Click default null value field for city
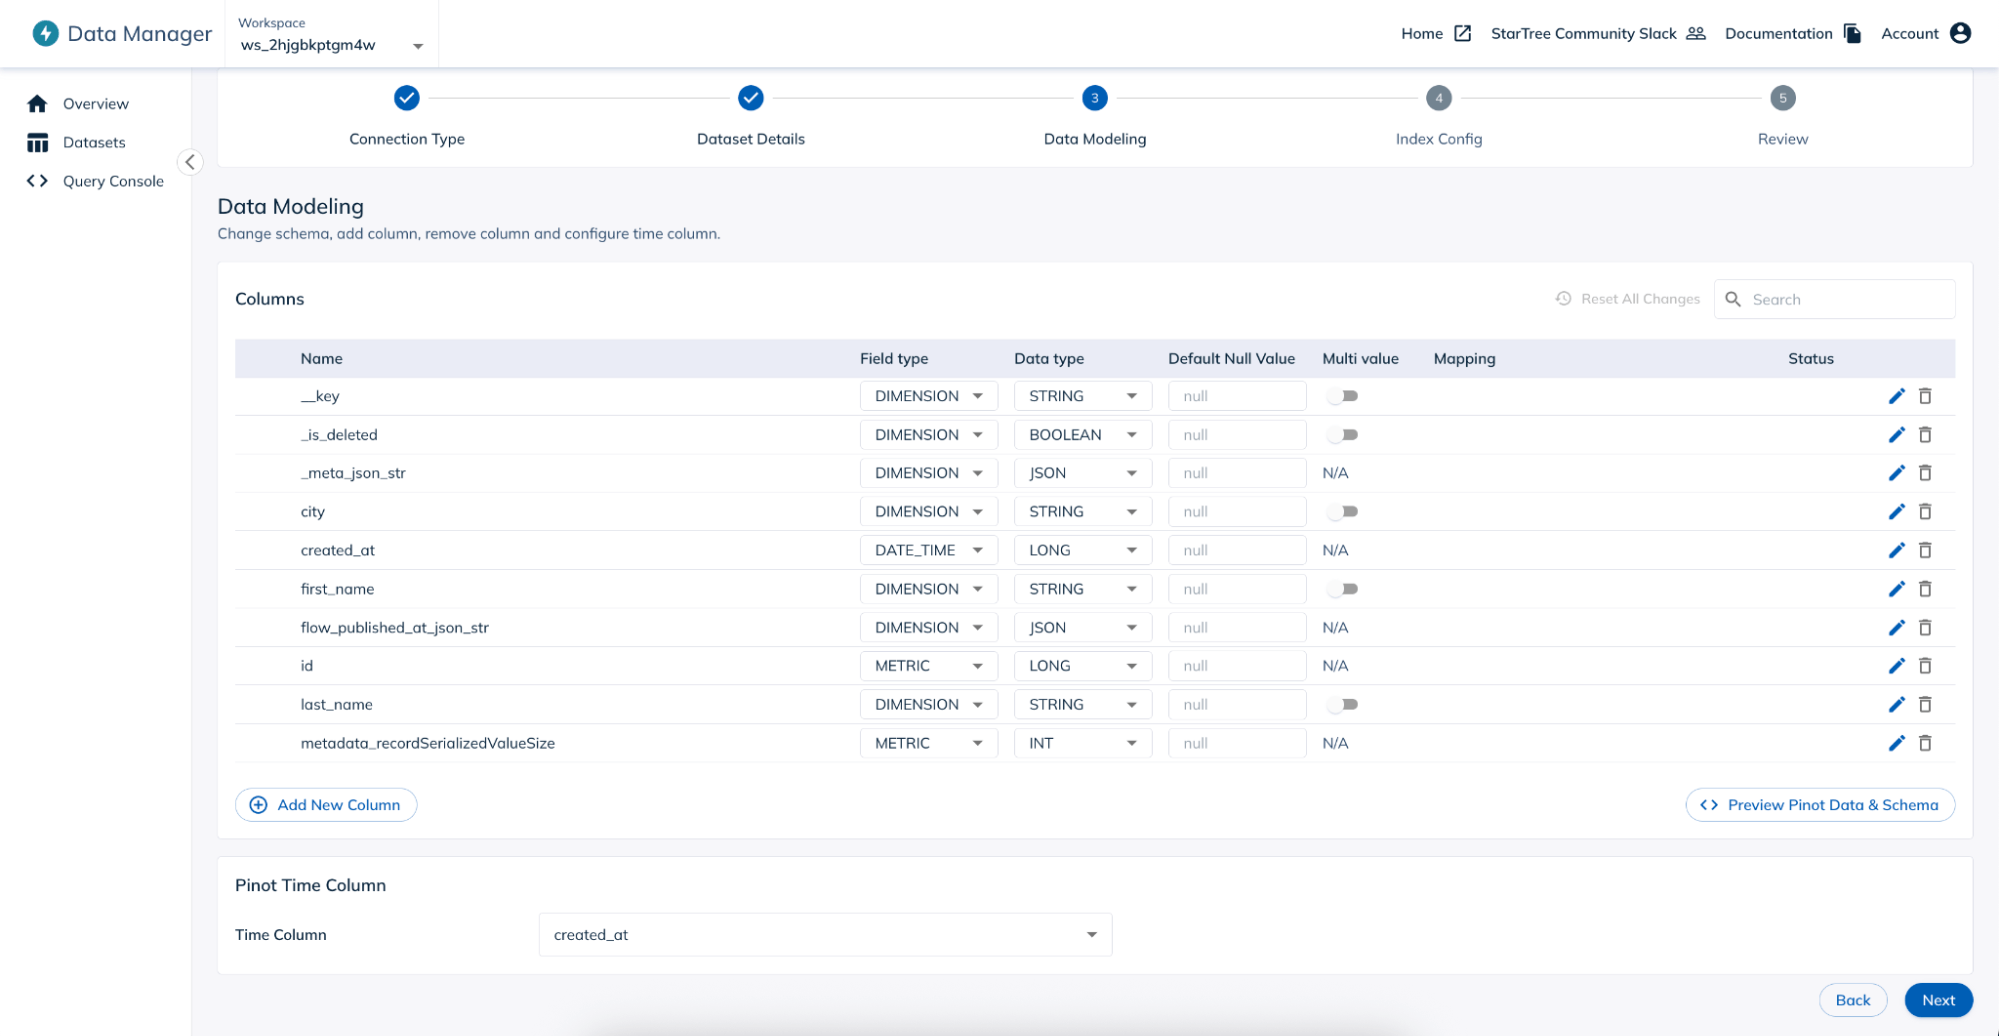1999x1036 pixels. click(x=1237, y=512)
